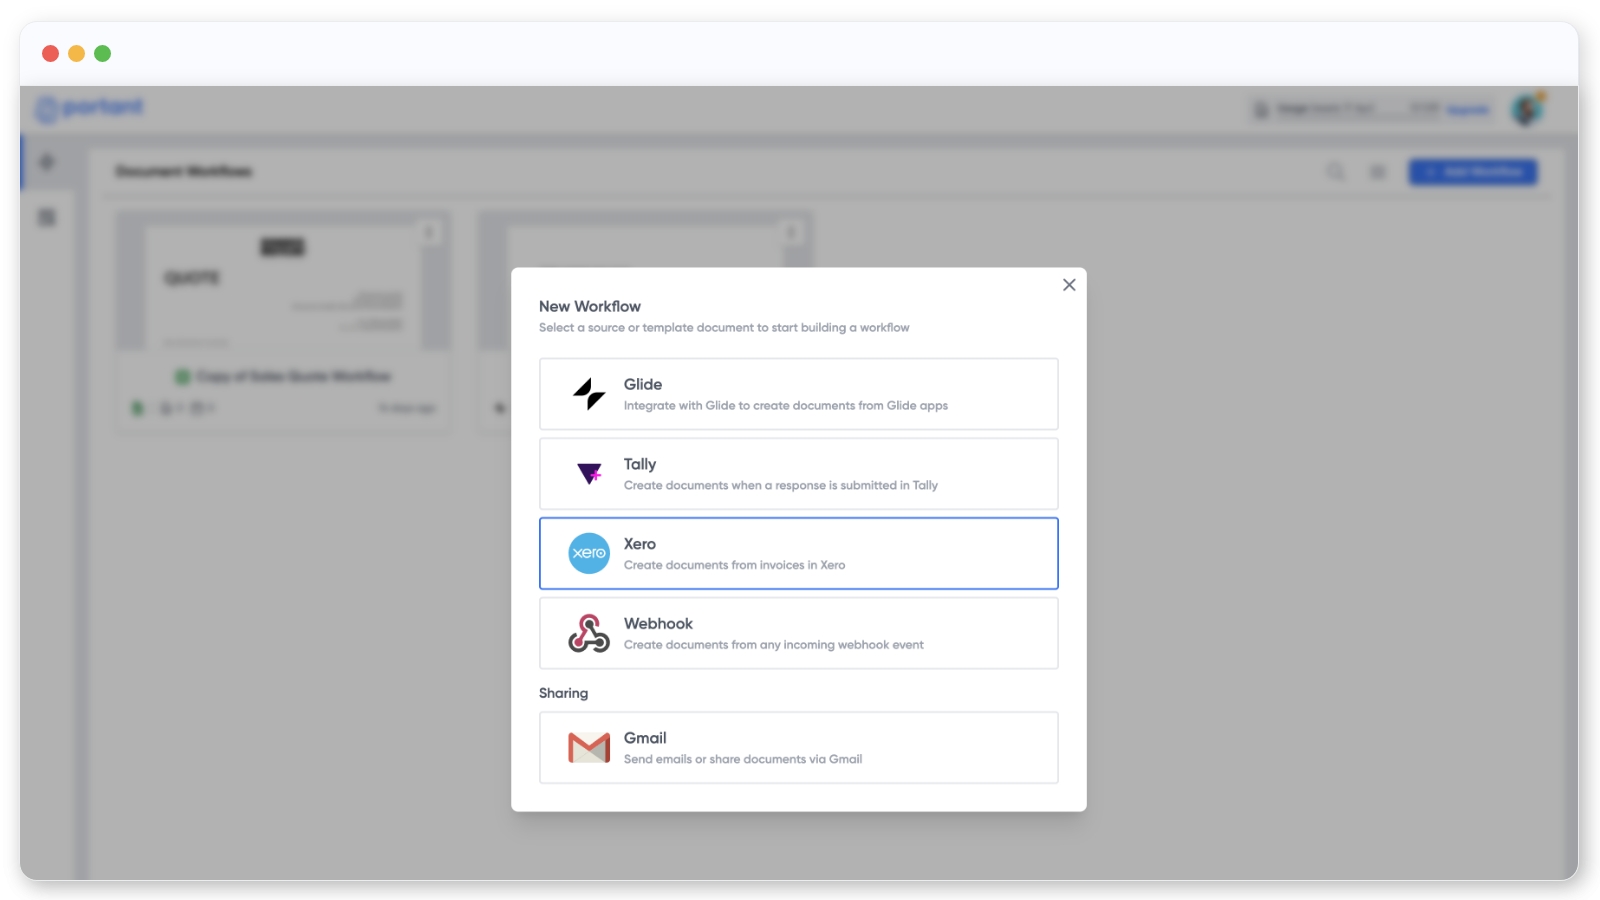Image resolution: width=1600 pixels, height=900 pixels.
Task: Click the Webhook logo icon
Action: 589,633
